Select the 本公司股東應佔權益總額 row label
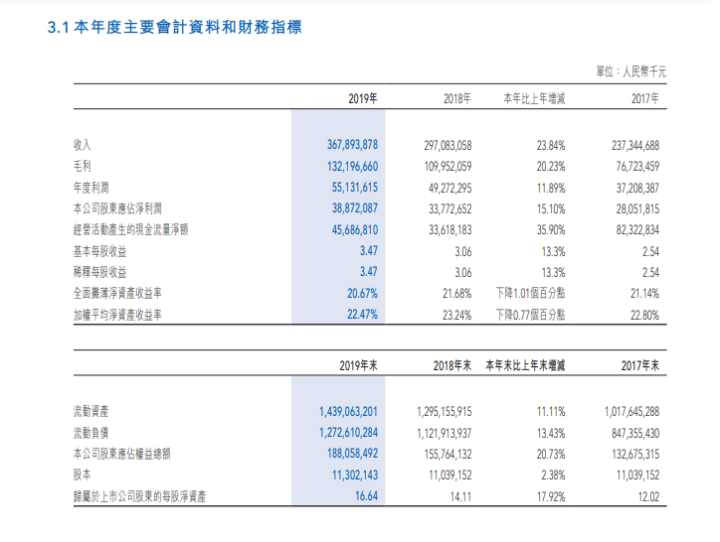 122,454
